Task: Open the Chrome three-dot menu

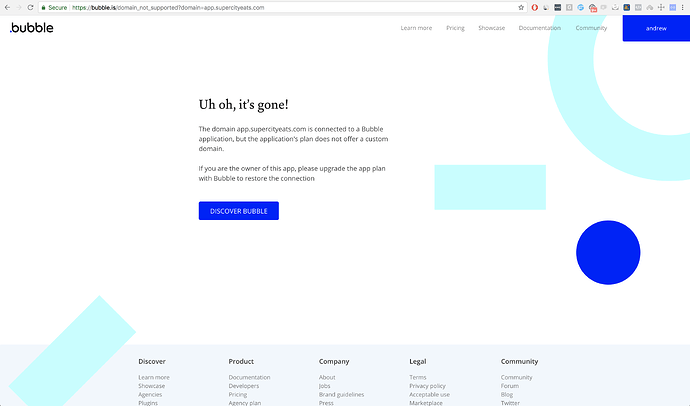Action: [x=683, y=7]
